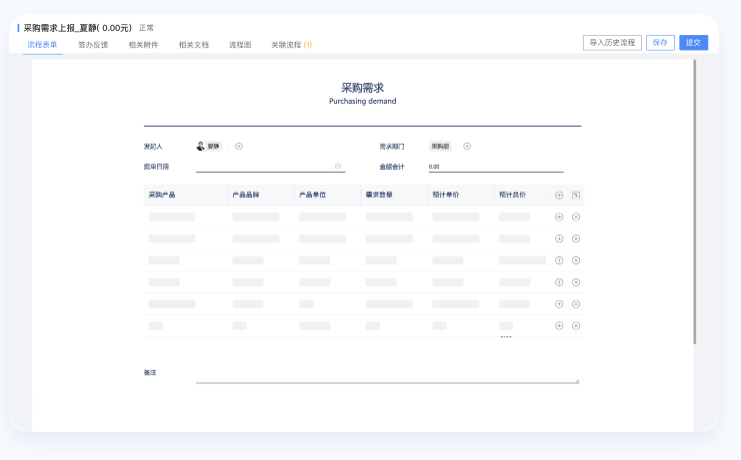Submit the form with 提交 button
Viewport: 741px width, 460px height.
tap(693, 43)
